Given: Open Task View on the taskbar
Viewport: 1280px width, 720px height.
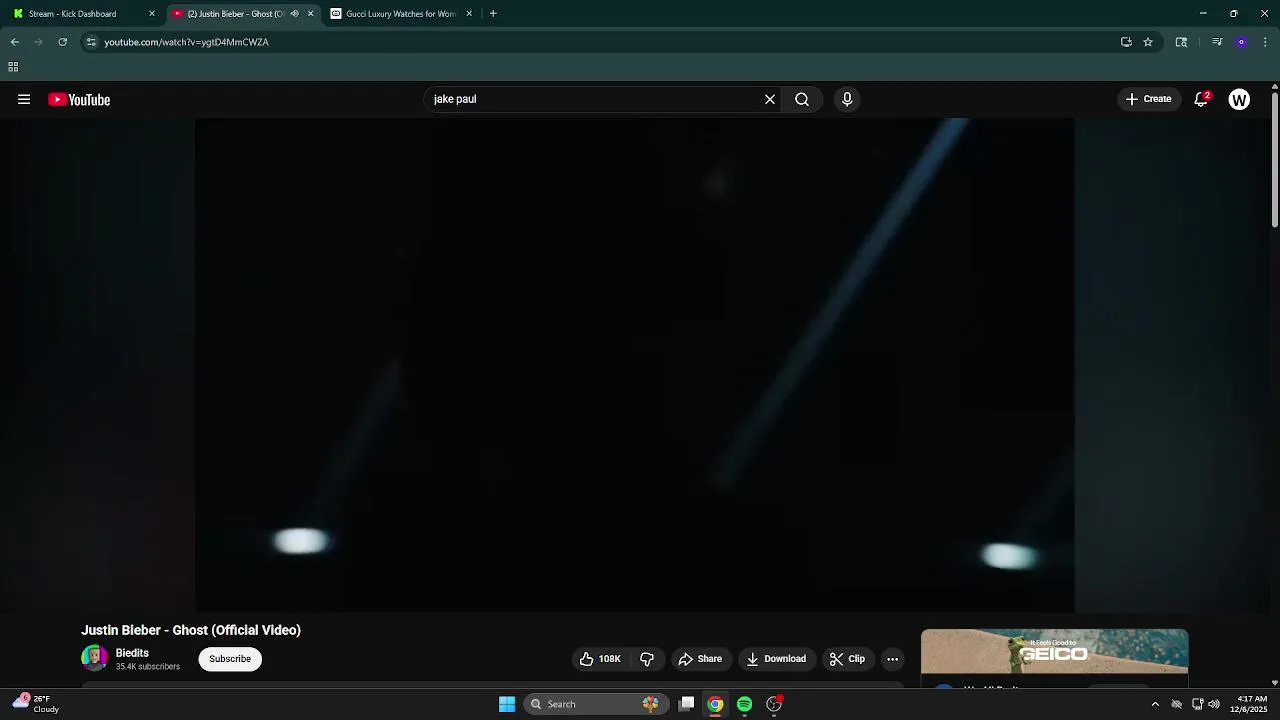Looking at the screenshot, I should tap(686, 704).
